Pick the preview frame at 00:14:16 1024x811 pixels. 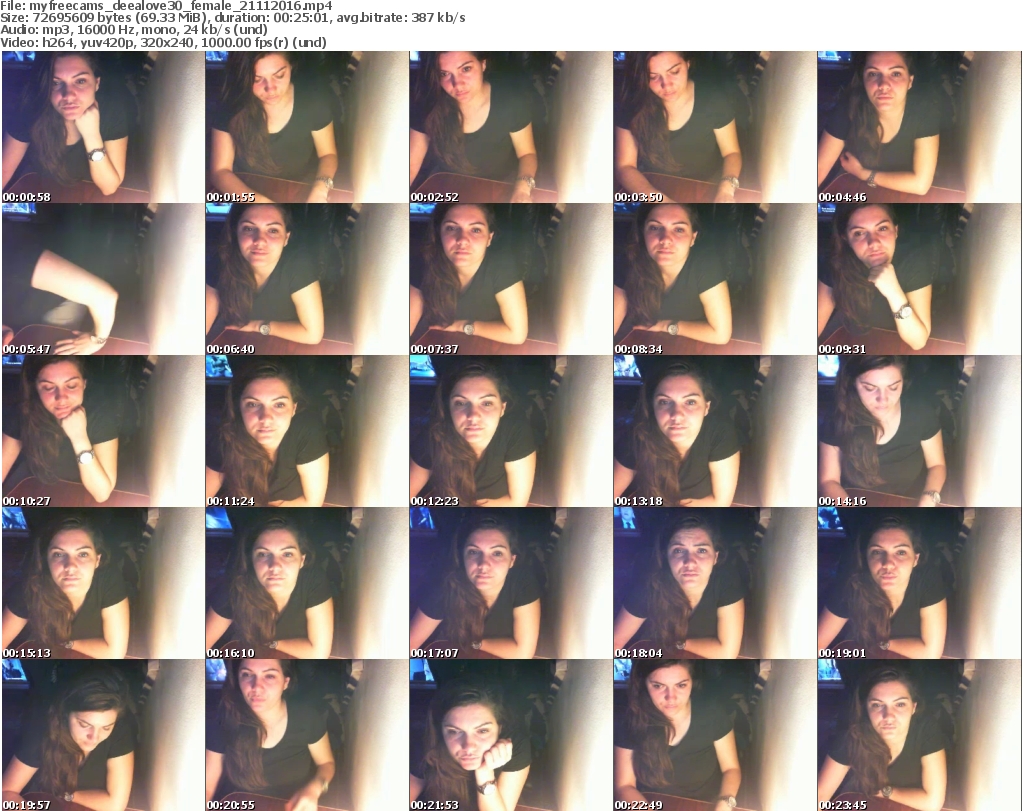tap(919, 432)
